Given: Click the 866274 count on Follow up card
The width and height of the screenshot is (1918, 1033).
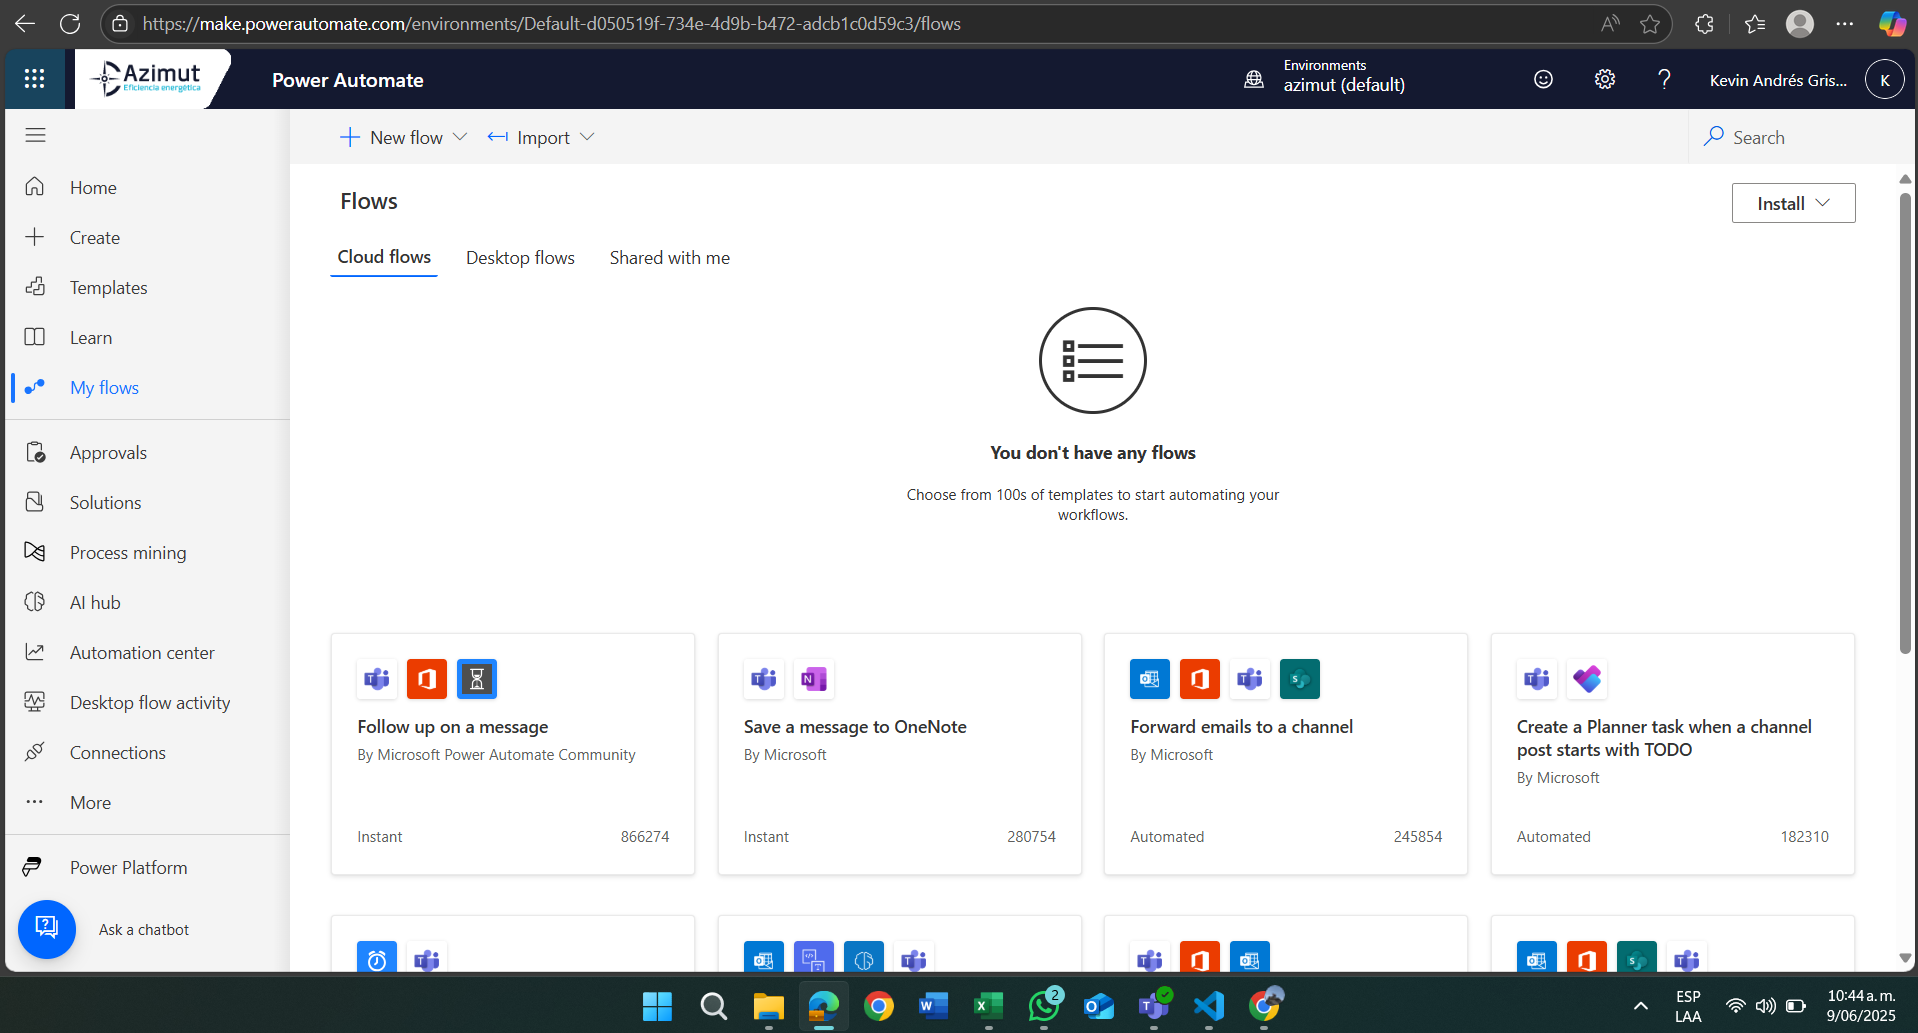Looking at the screenshot, I should tap(645, 836).
